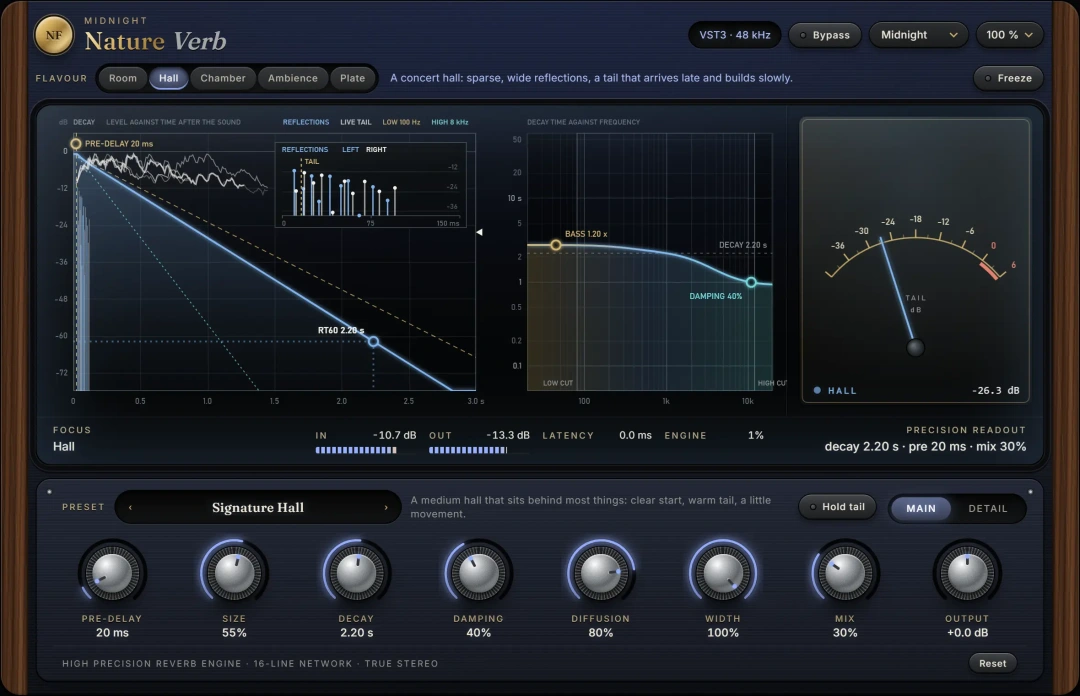Switch to the Chamber flavour tab
The width and height of the screenshot is (1080, 696).
(x=222, y=78)
